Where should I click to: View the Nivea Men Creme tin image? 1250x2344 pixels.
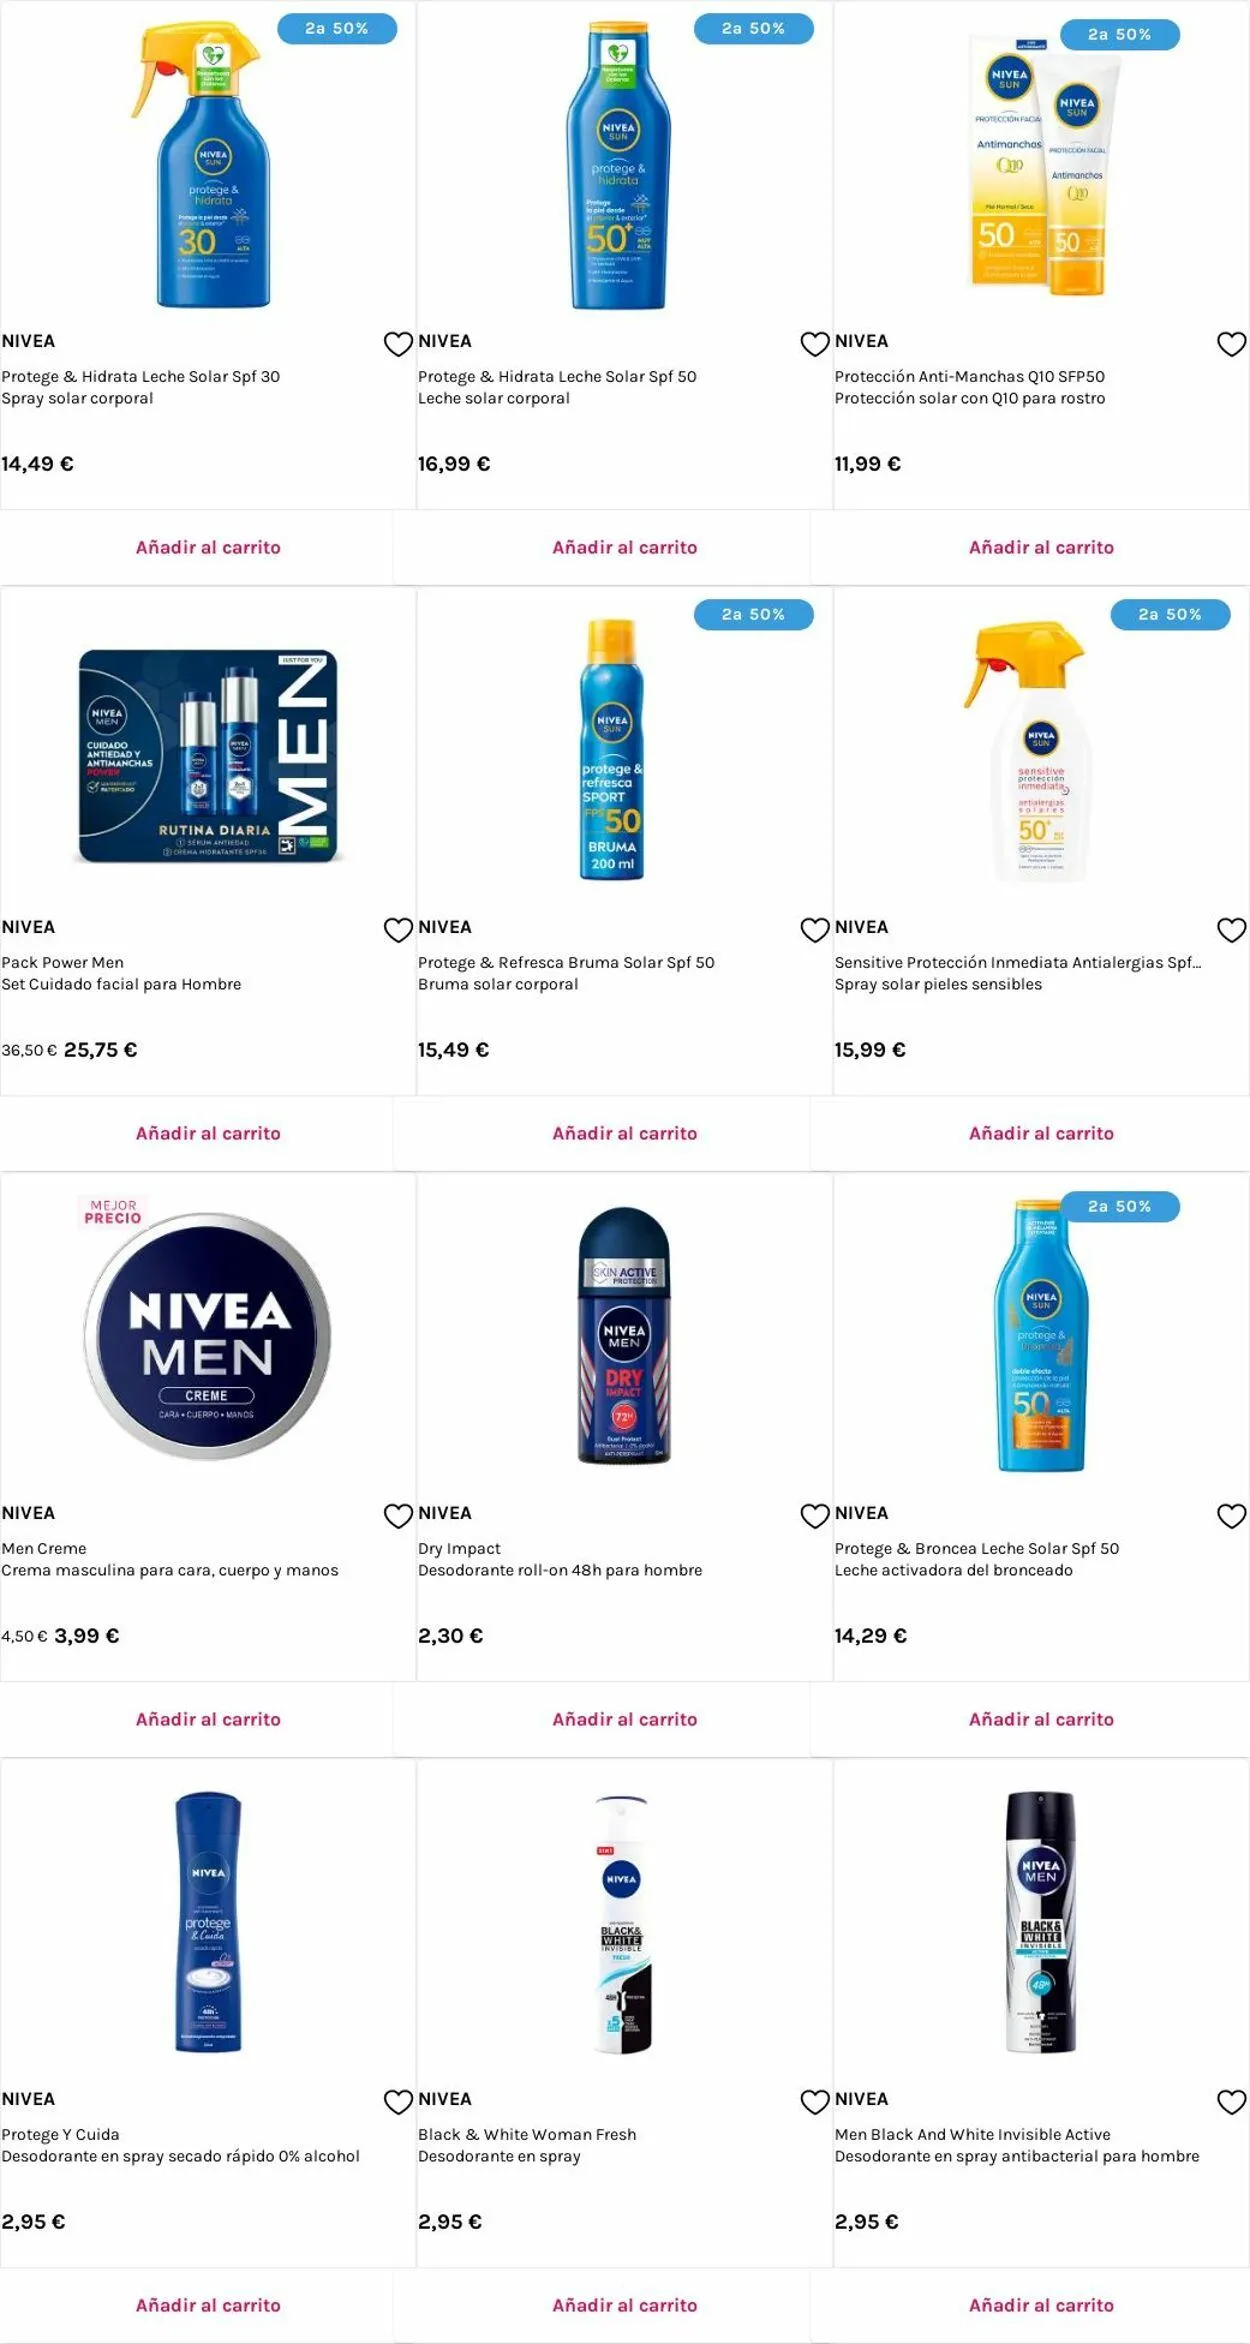click(x=207, y=1337)
